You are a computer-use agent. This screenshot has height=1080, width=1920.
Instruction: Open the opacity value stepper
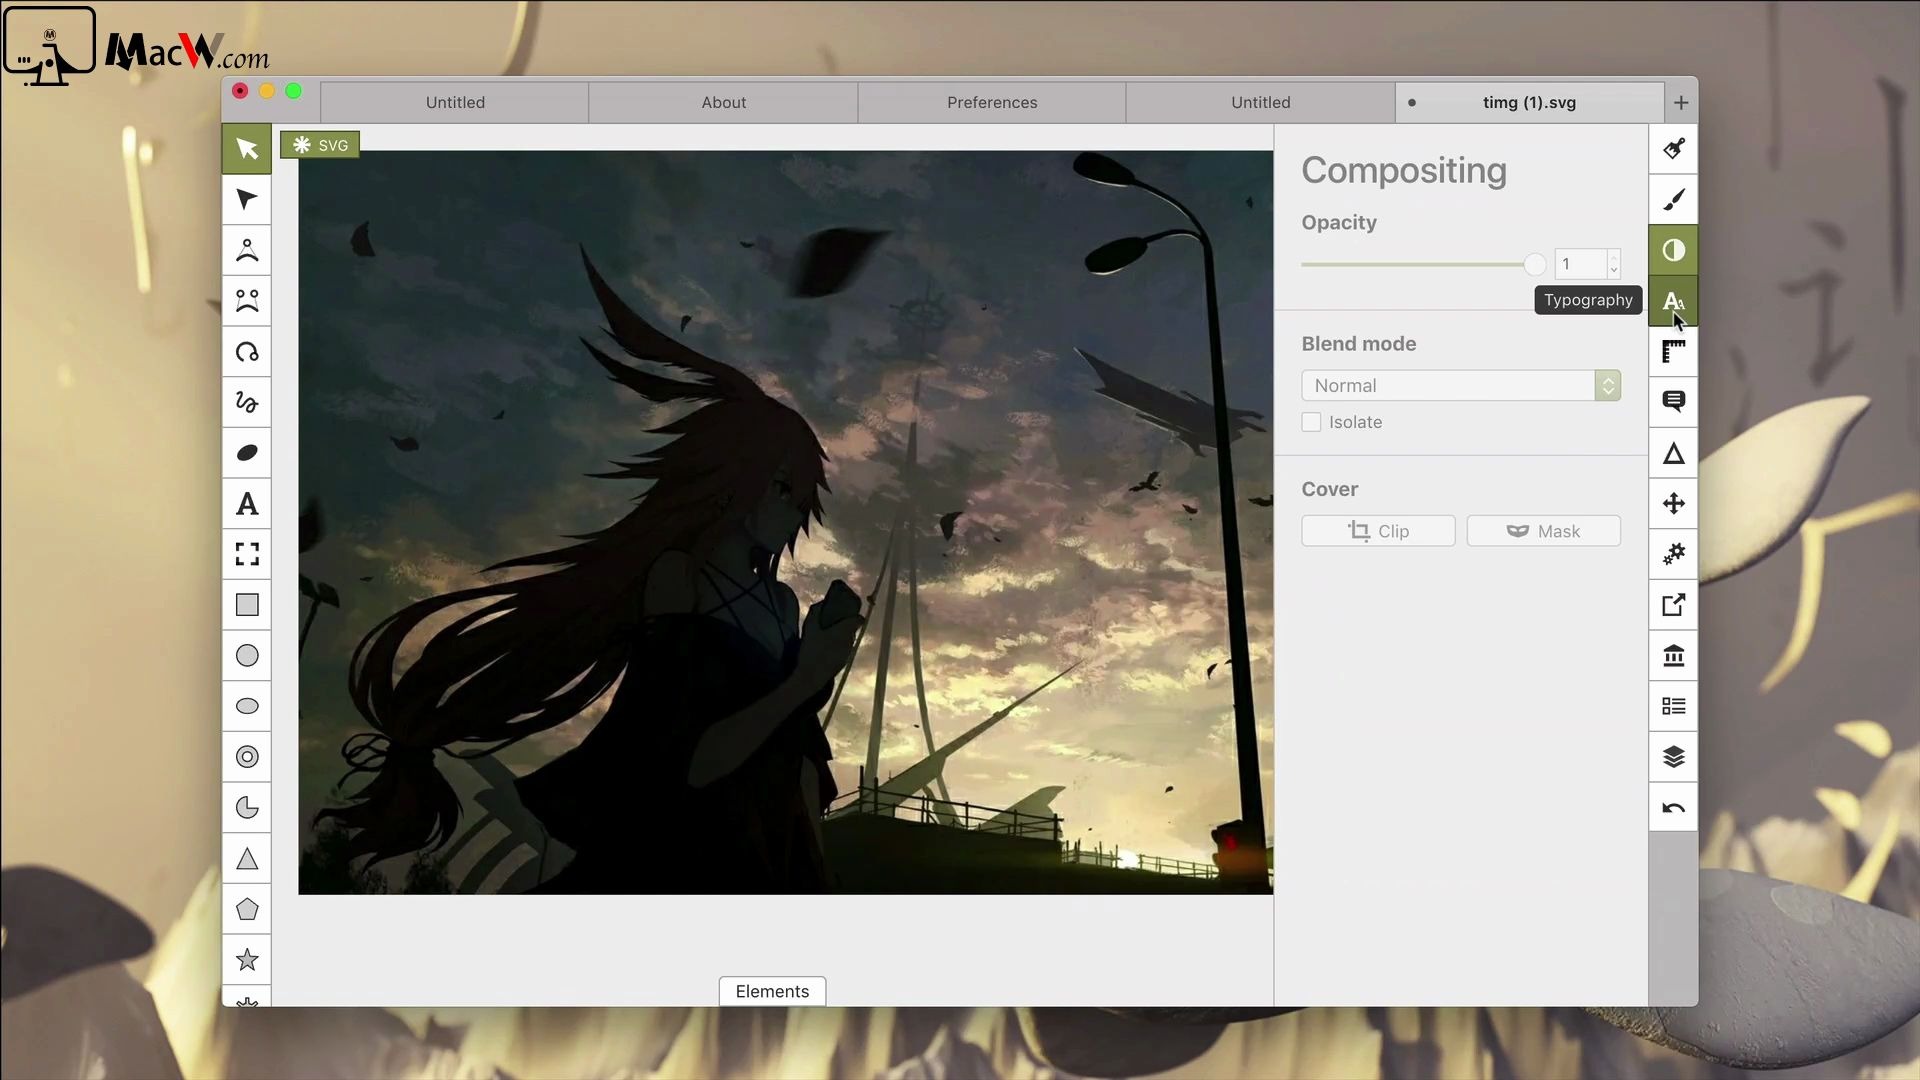1614,264
